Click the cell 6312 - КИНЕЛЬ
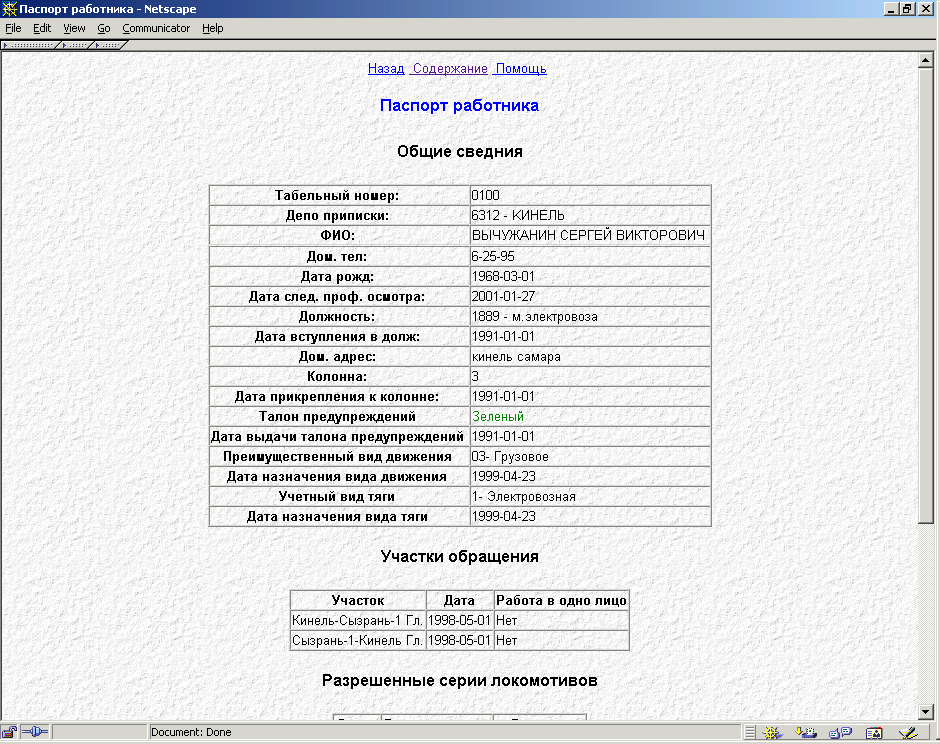 coord(590,215)
